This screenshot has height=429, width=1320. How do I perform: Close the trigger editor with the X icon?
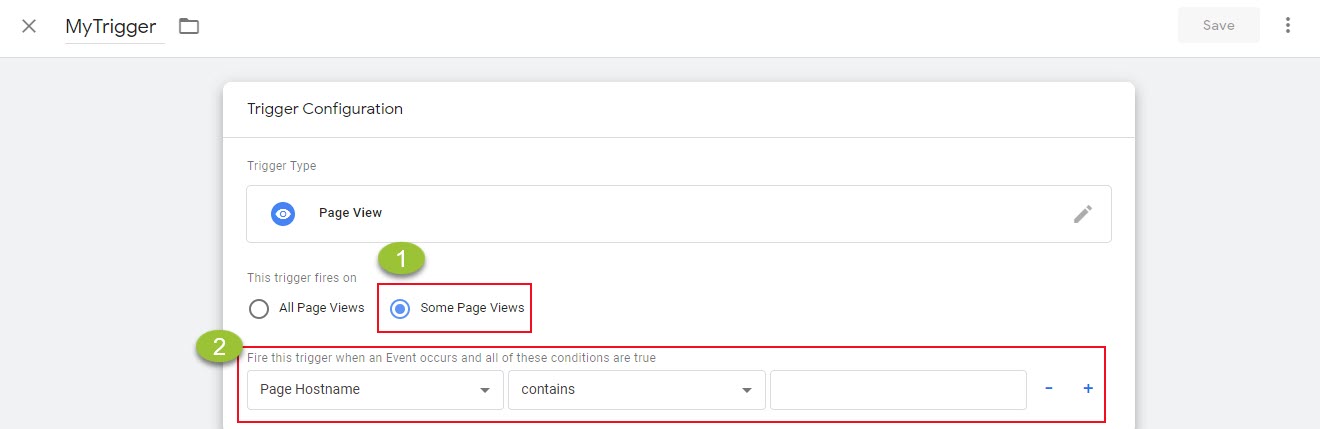(x=29, y=26)
